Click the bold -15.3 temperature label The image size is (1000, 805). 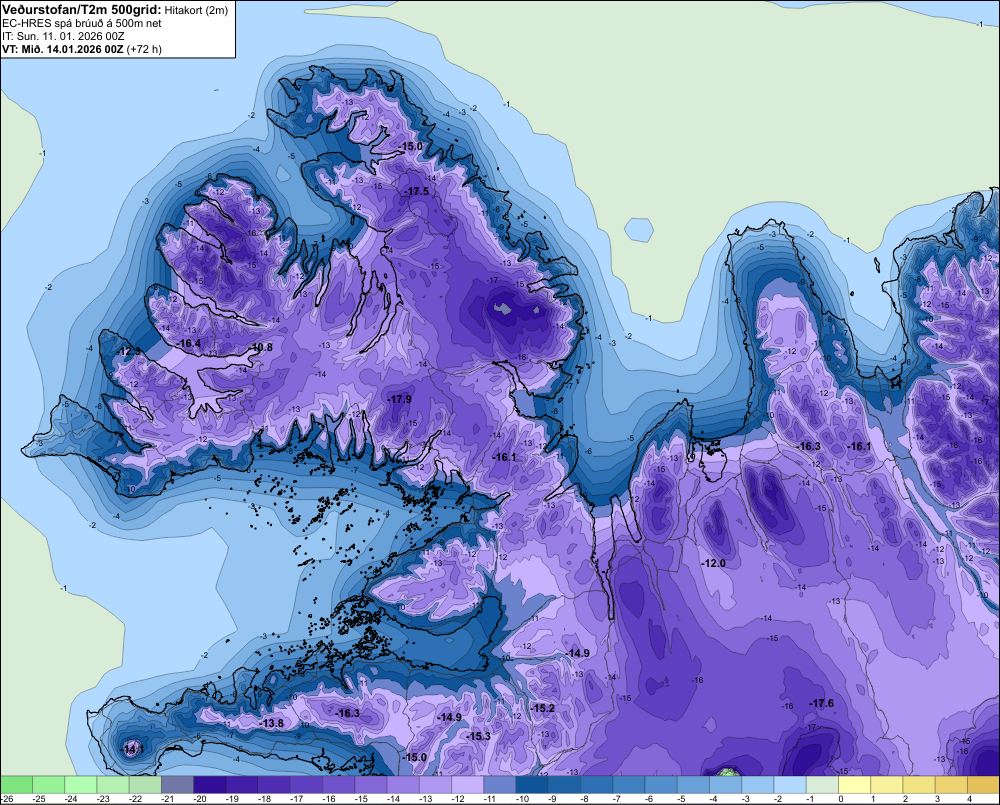point(478,736)
